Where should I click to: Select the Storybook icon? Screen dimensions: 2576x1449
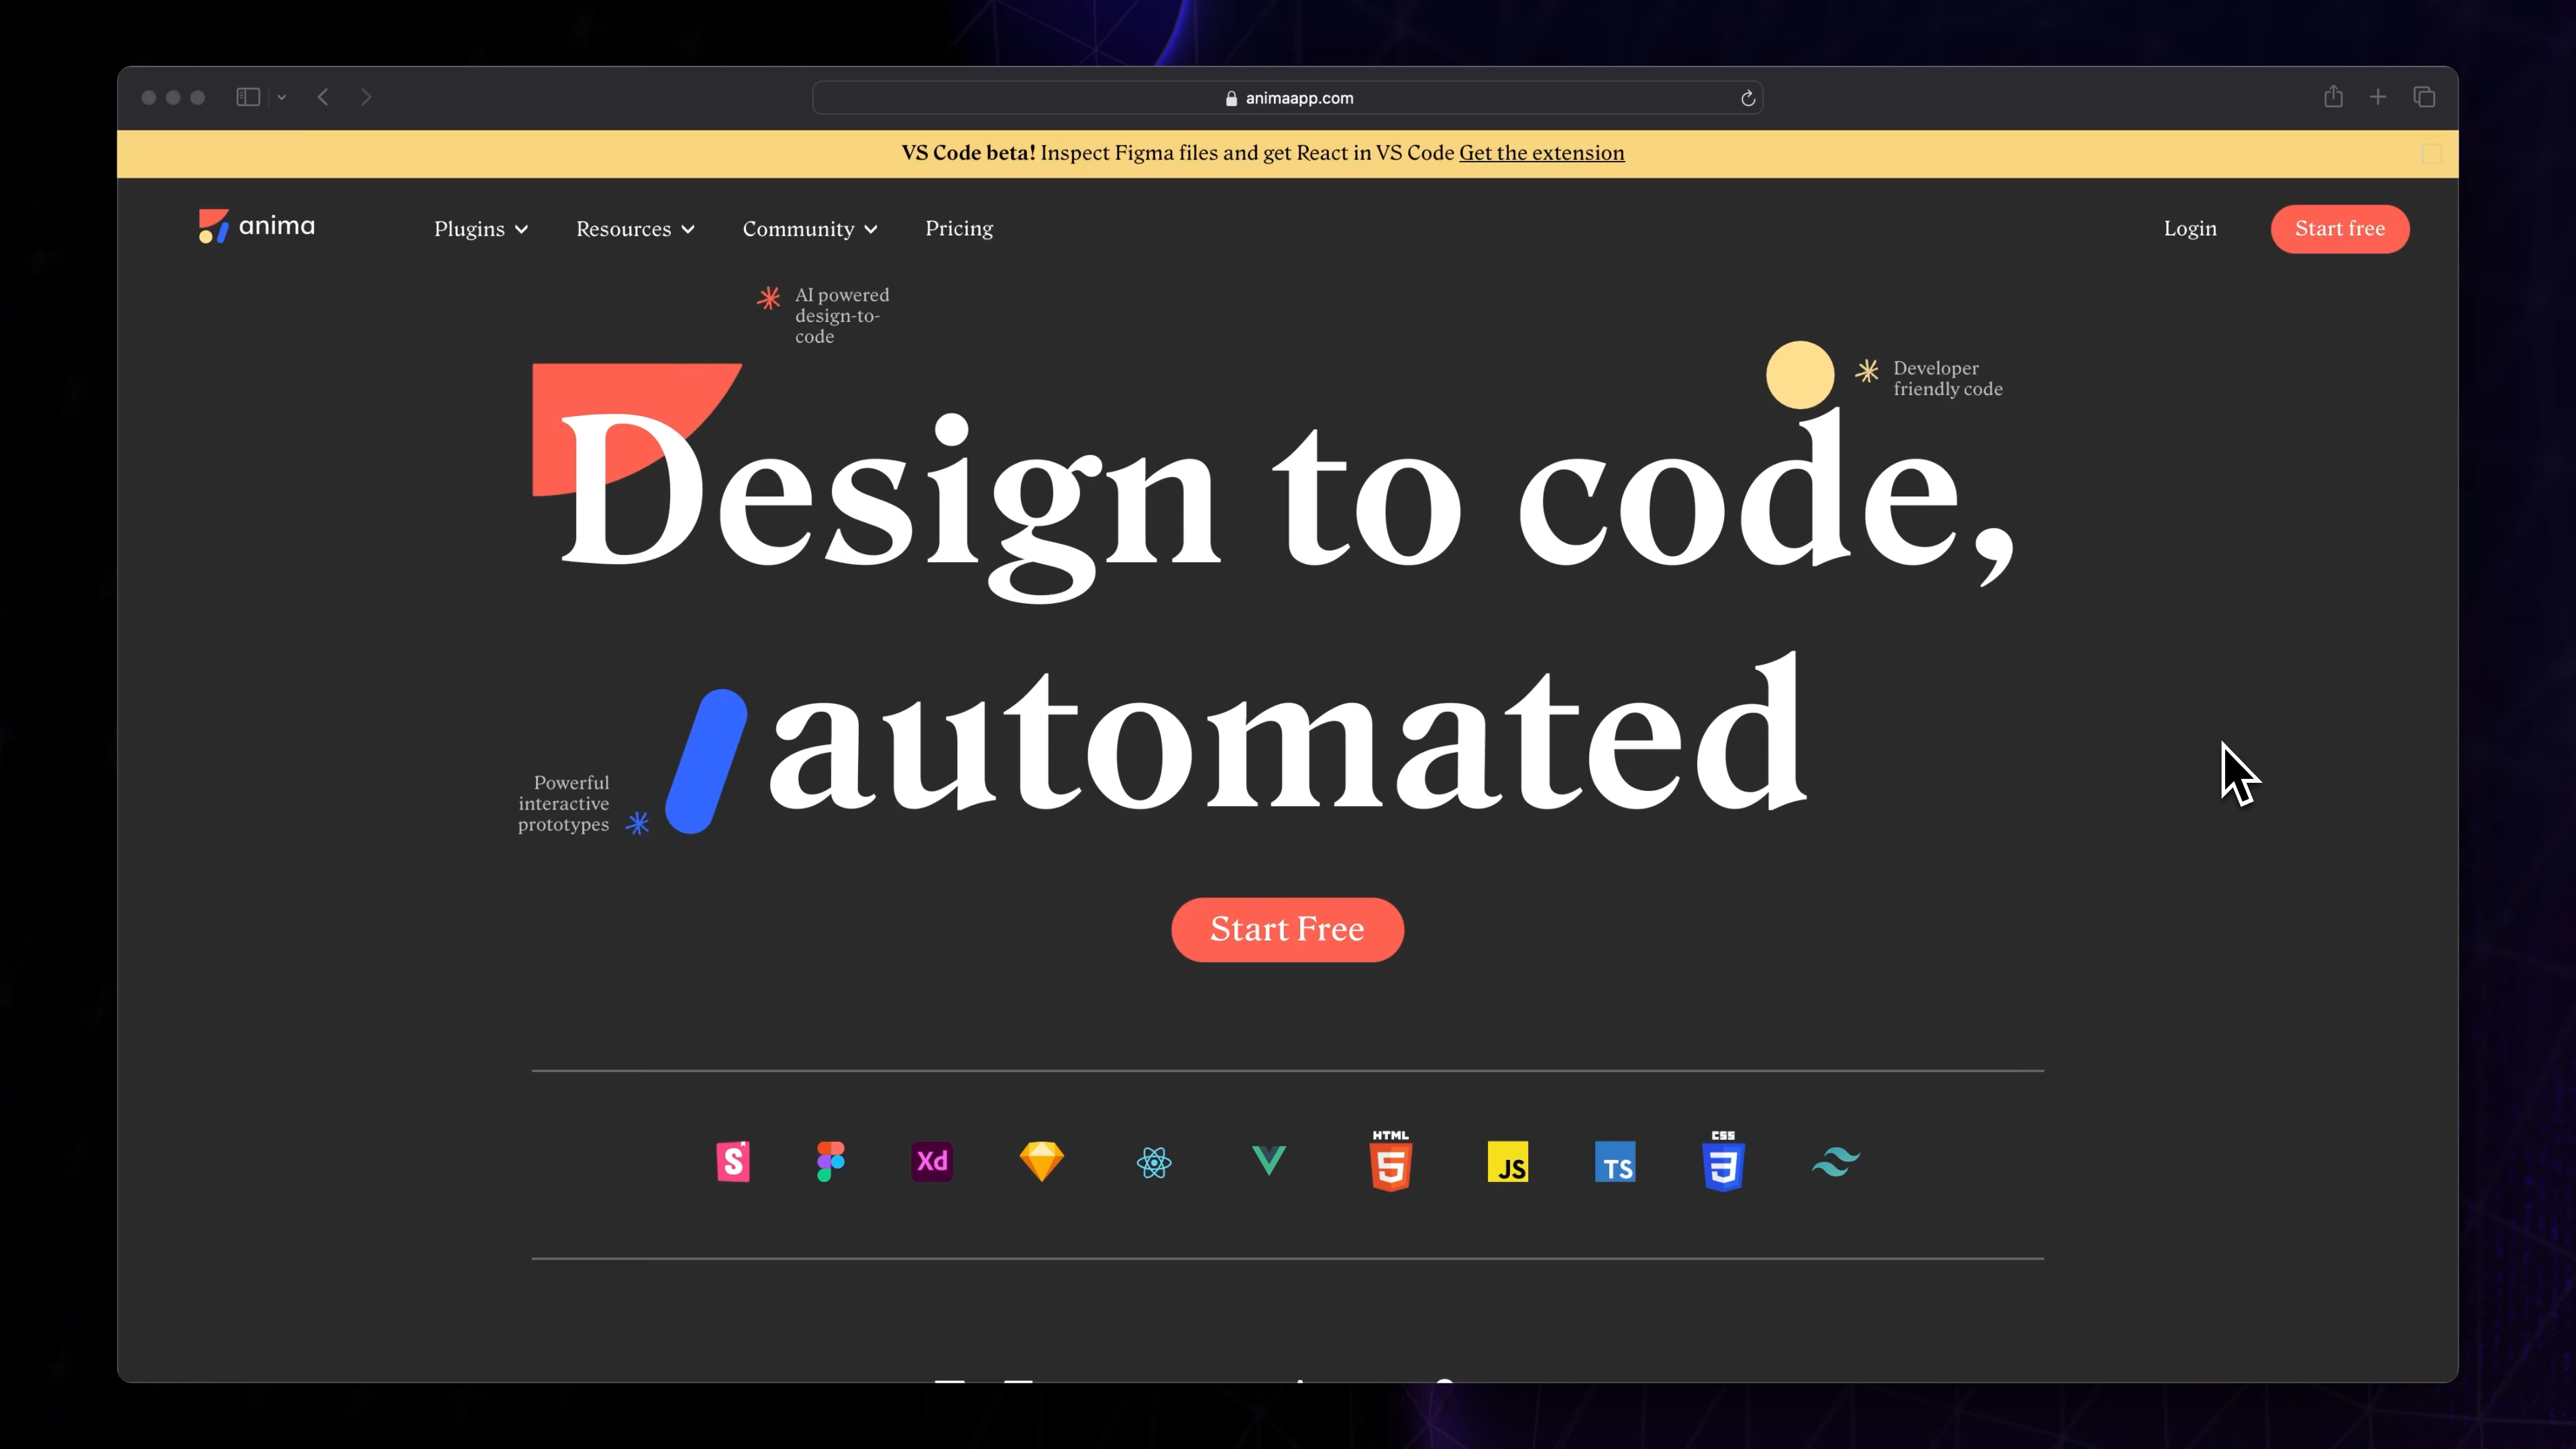pos(732,1161)
